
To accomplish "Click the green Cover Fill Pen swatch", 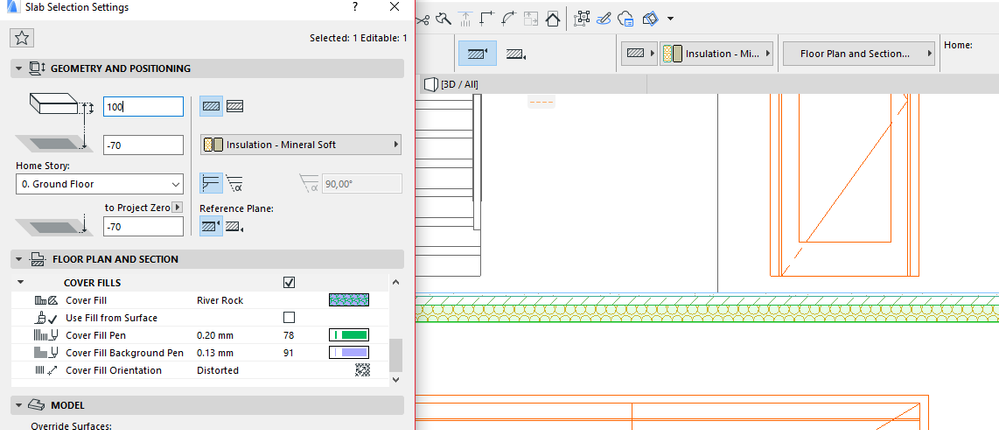I will tap(349, 335).
